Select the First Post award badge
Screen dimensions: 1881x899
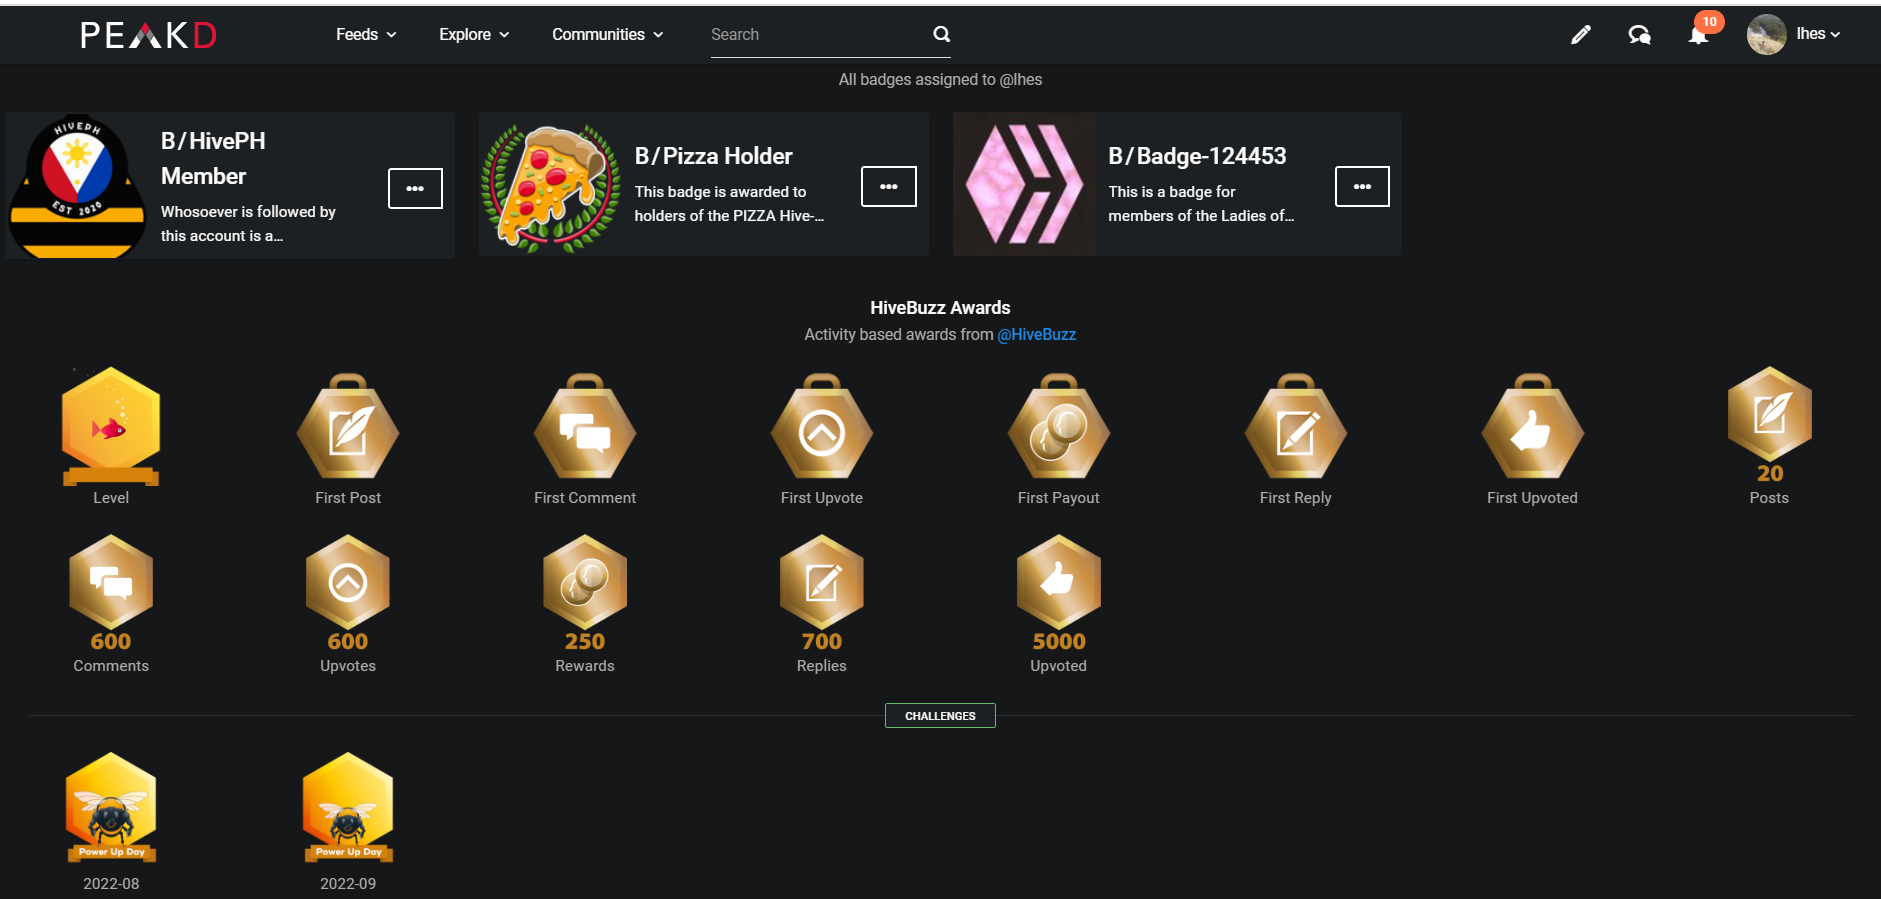click(x=348, y=428)
